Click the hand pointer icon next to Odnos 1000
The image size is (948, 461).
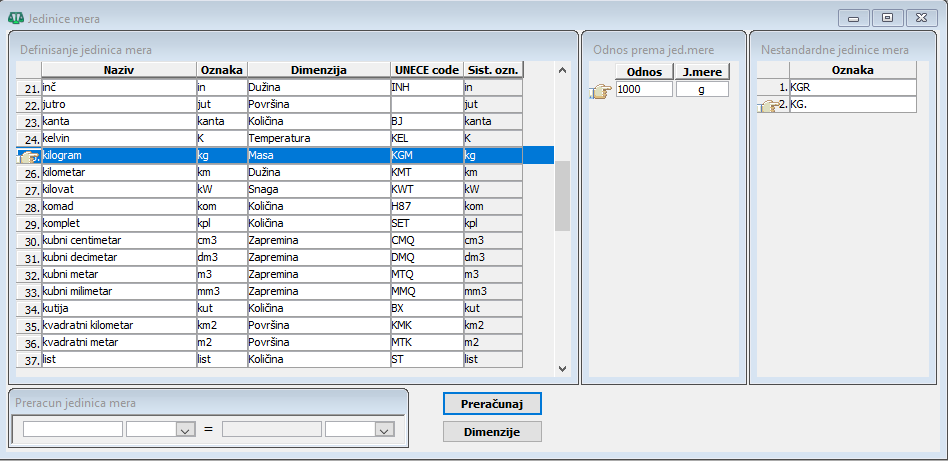pyautogui.click(x=601, y=90)
